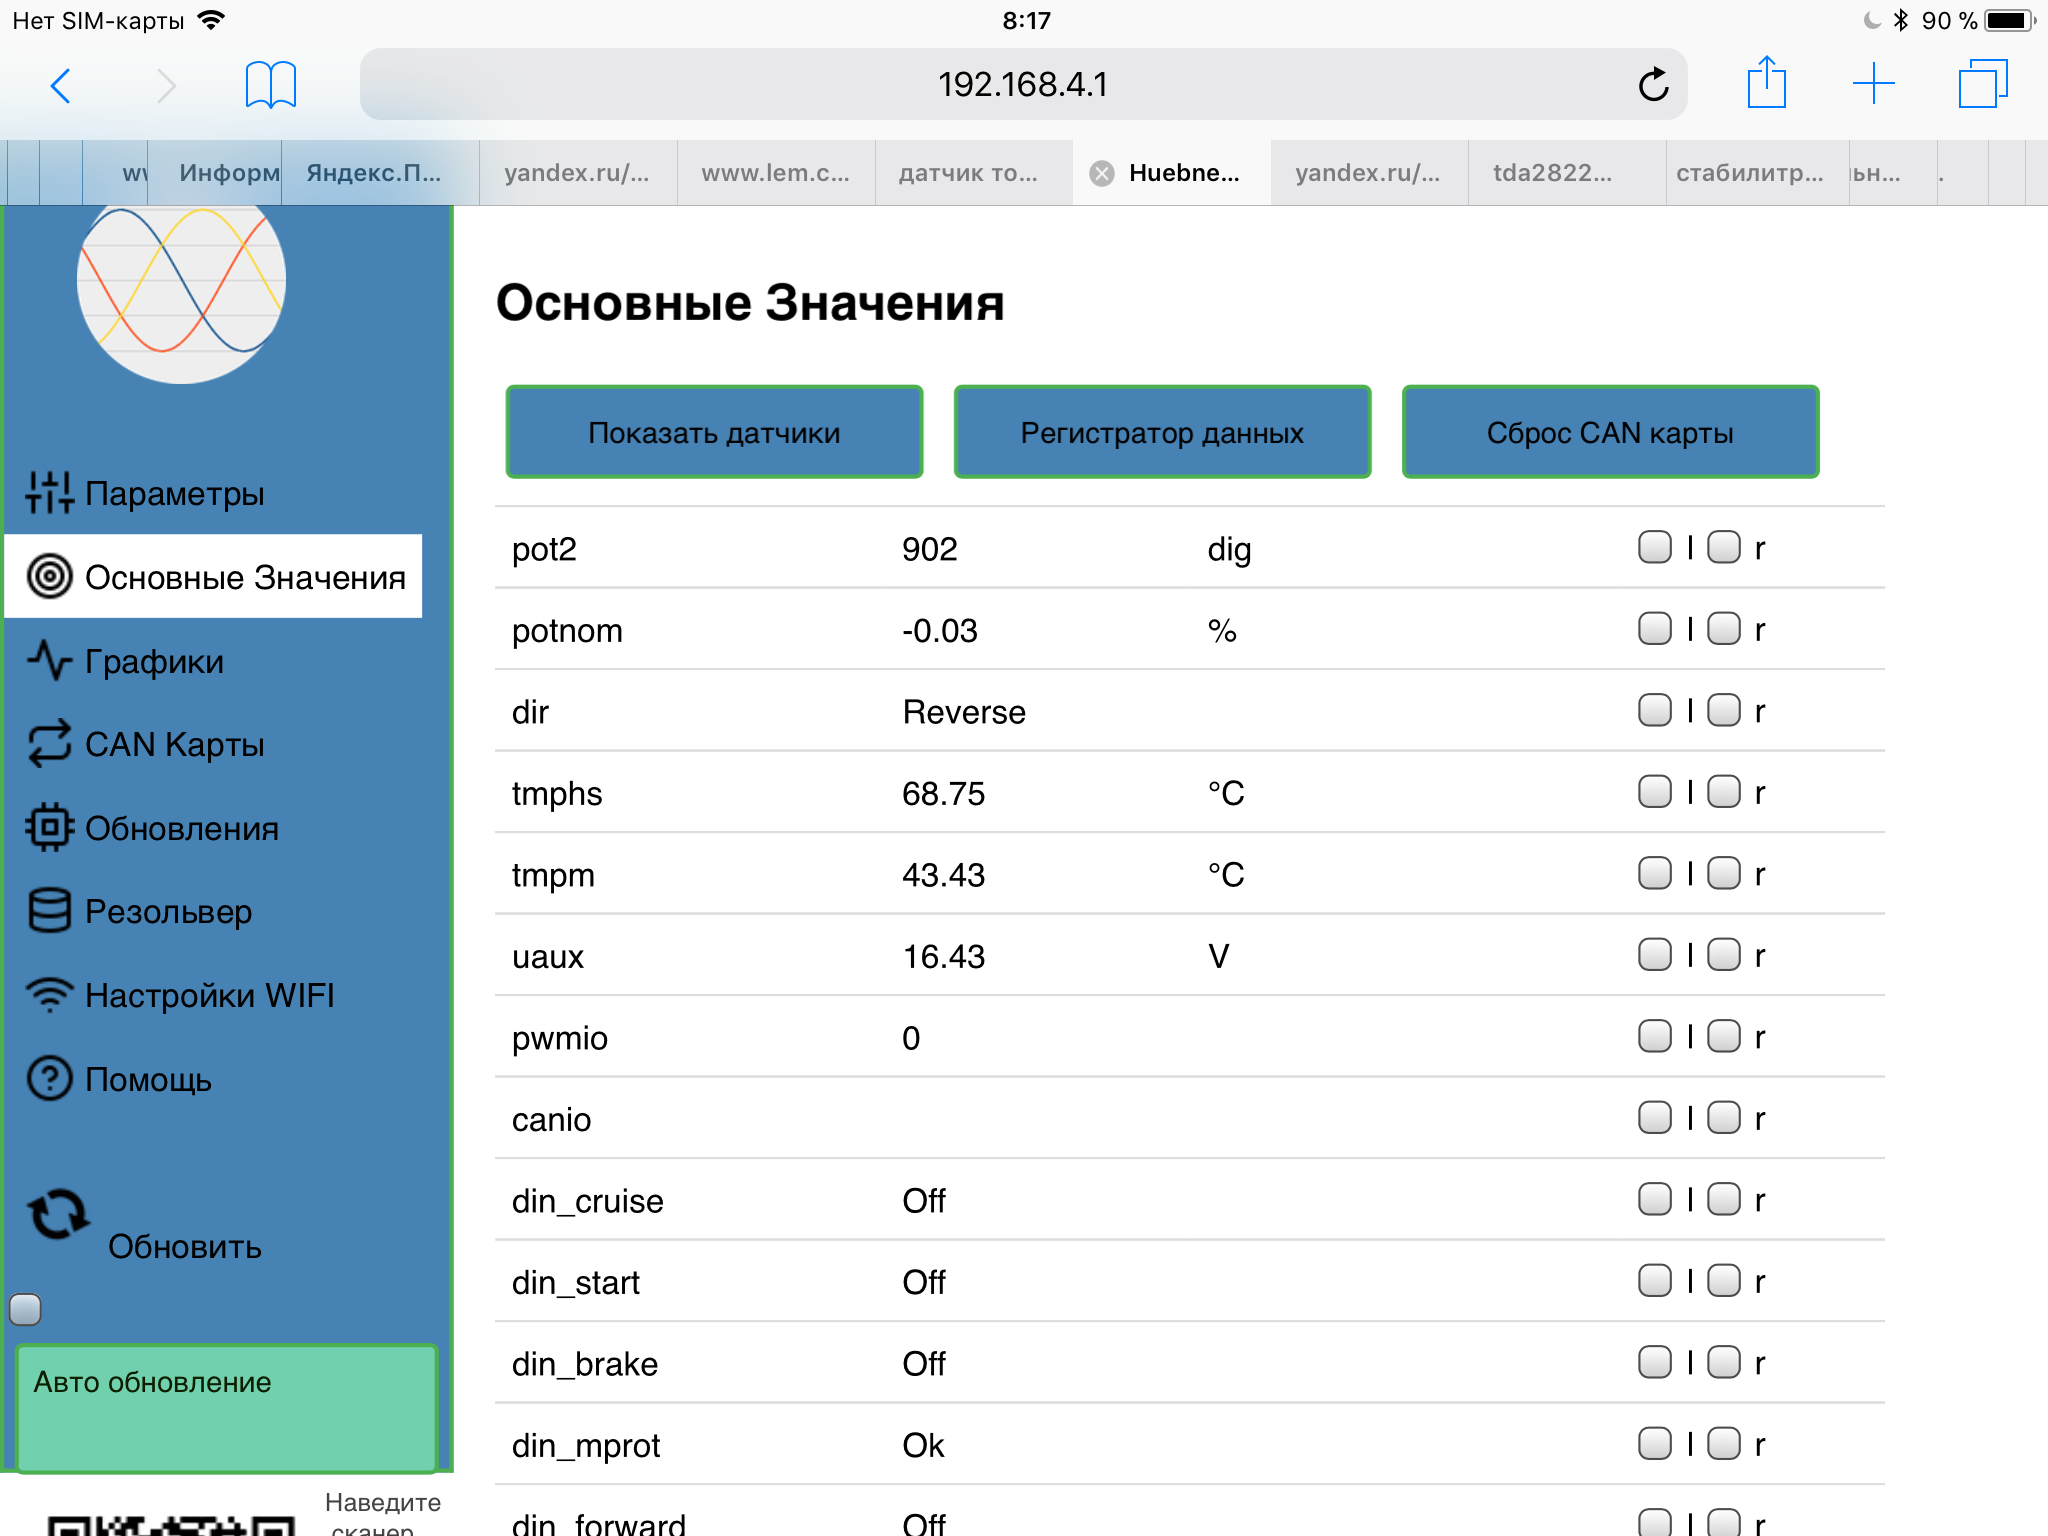Open the Safari bookmarks book icon
2048x1536 pixels.
coord(270,84)
